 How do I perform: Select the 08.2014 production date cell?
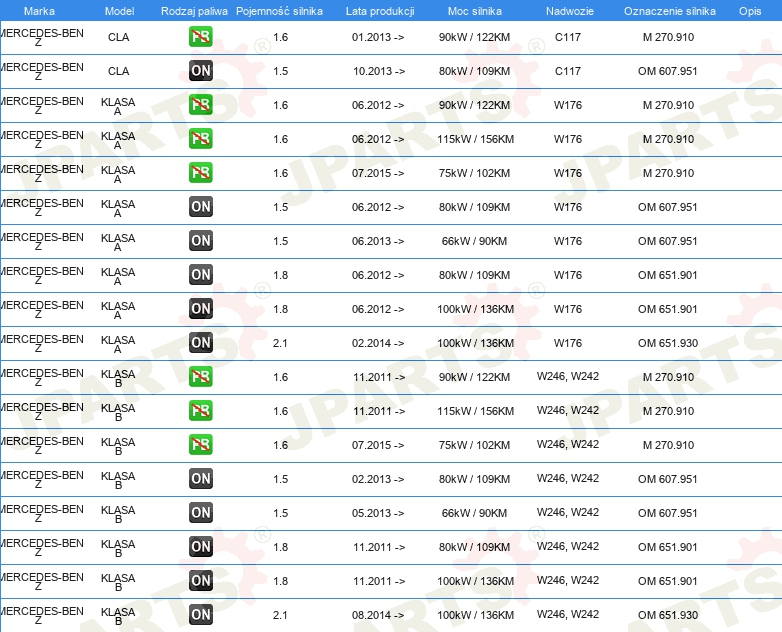379,615
